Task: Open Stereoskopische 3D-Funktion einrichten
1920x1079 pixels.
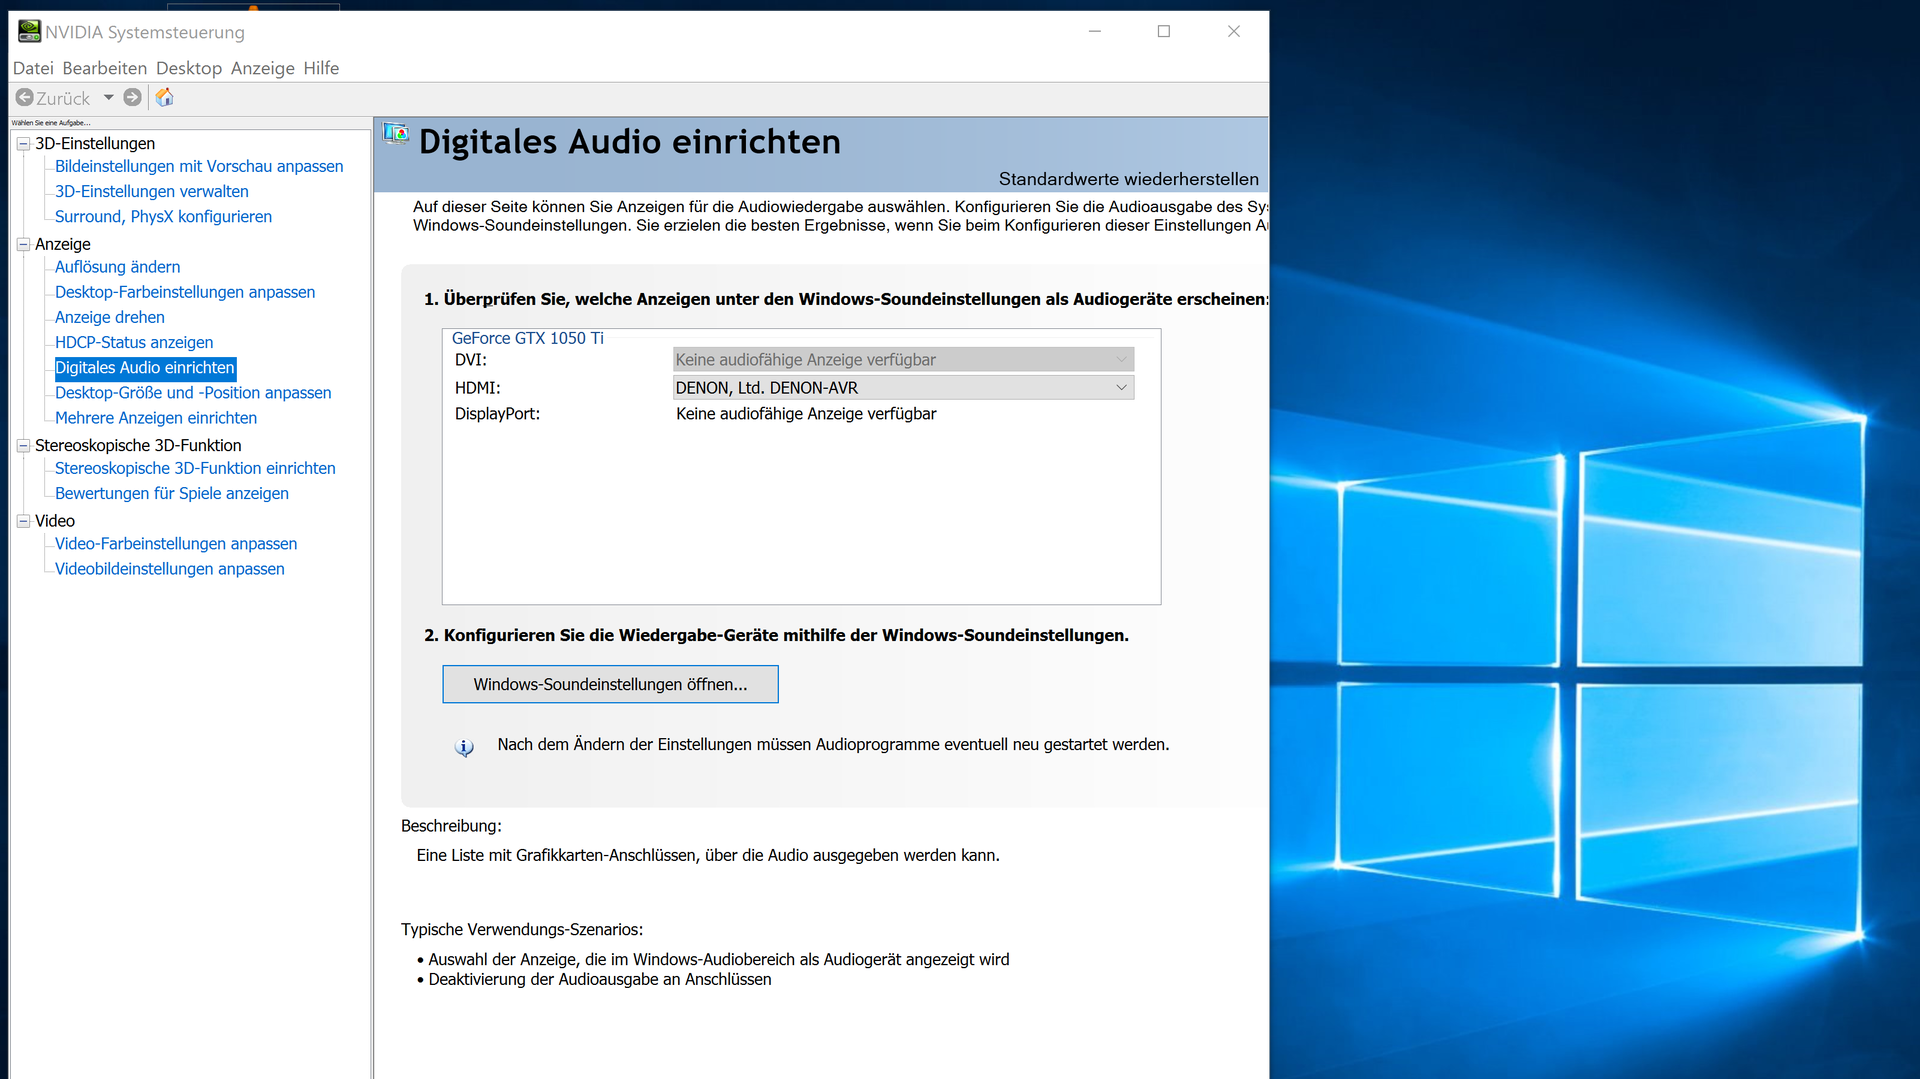Action: [195, 468]
